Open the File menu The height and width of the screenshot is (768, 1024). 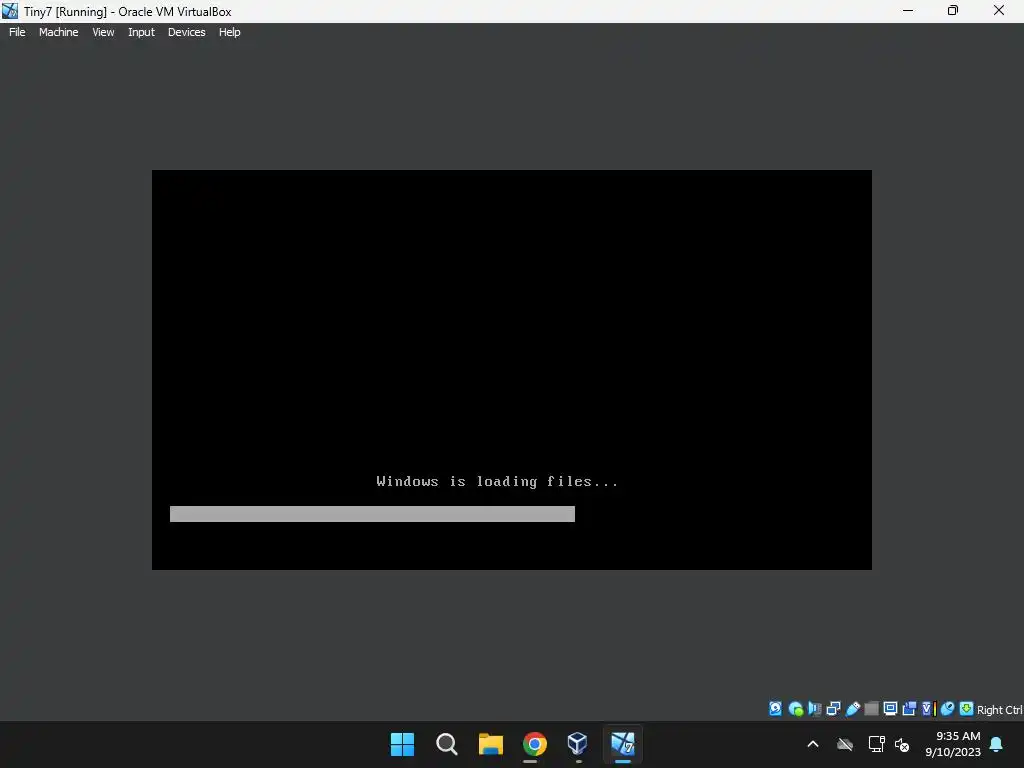coord(17,32)
